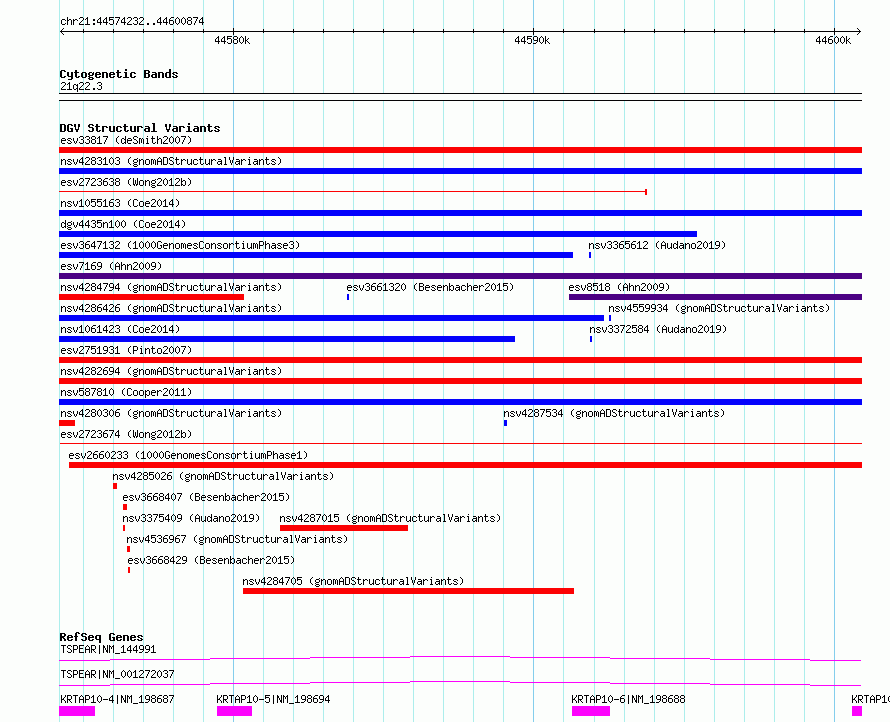Select the nsv4287015 red variant bar

[344, 528]
